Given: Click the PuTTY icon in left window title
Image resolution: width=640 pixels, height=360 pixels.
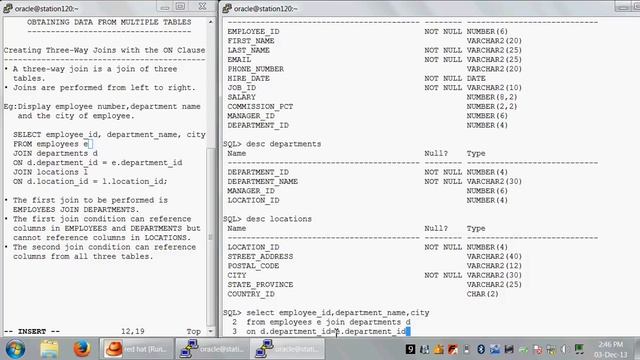Looking at the screenshot, I should [8, 8].
